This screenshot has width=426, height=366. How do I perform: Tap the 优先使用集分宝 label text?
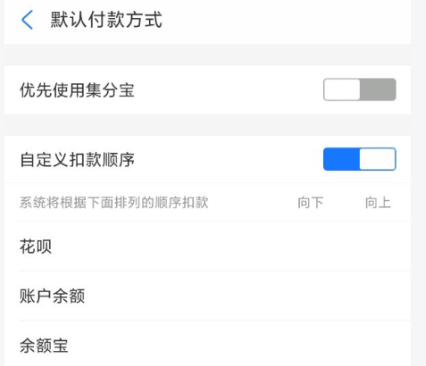coord(77,90)
